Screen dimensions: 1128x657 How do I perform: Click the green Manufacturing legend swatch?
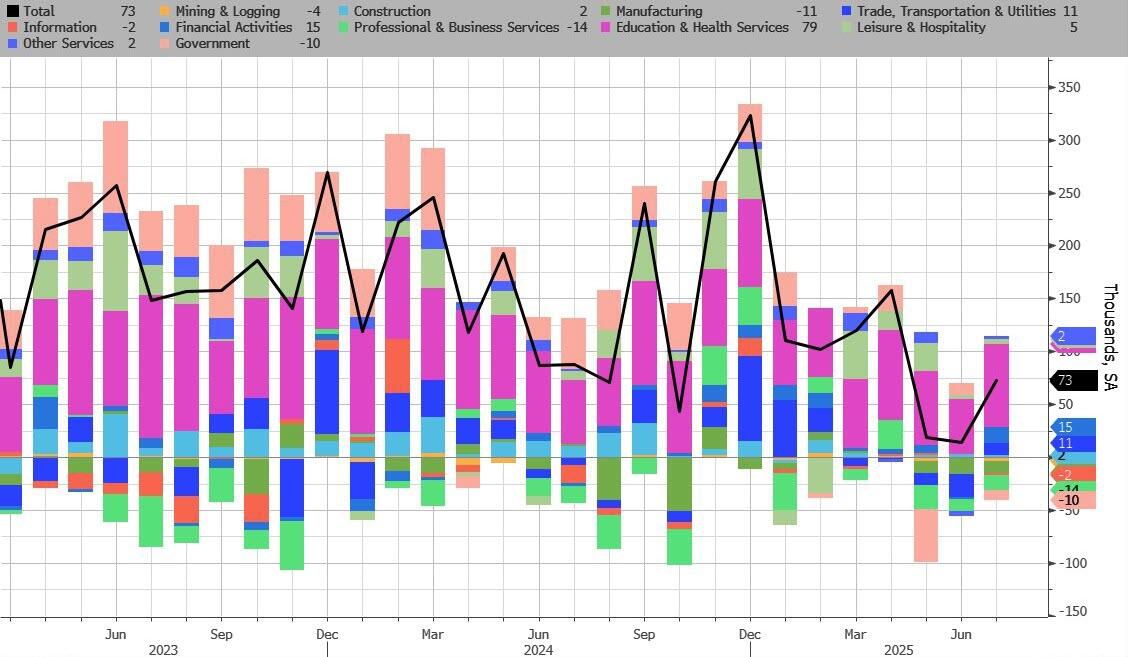[605, 12]
